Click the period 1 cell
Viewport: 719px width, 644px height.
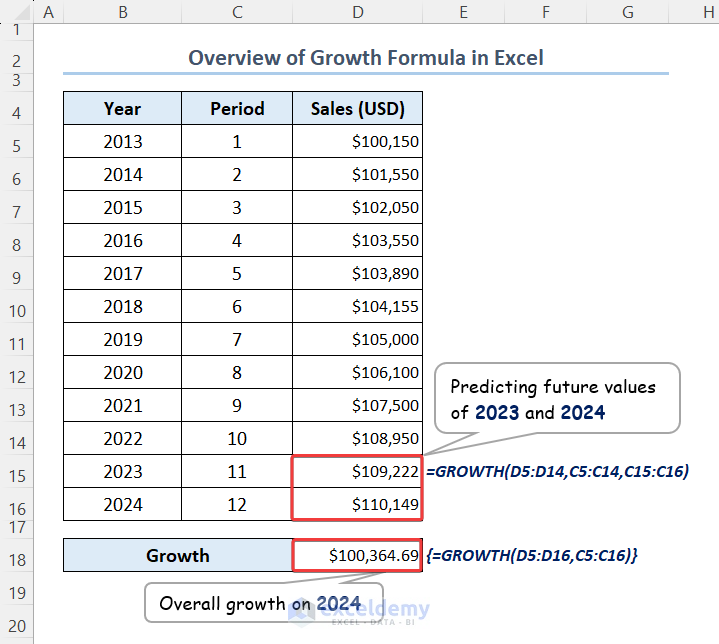point(237,141)
